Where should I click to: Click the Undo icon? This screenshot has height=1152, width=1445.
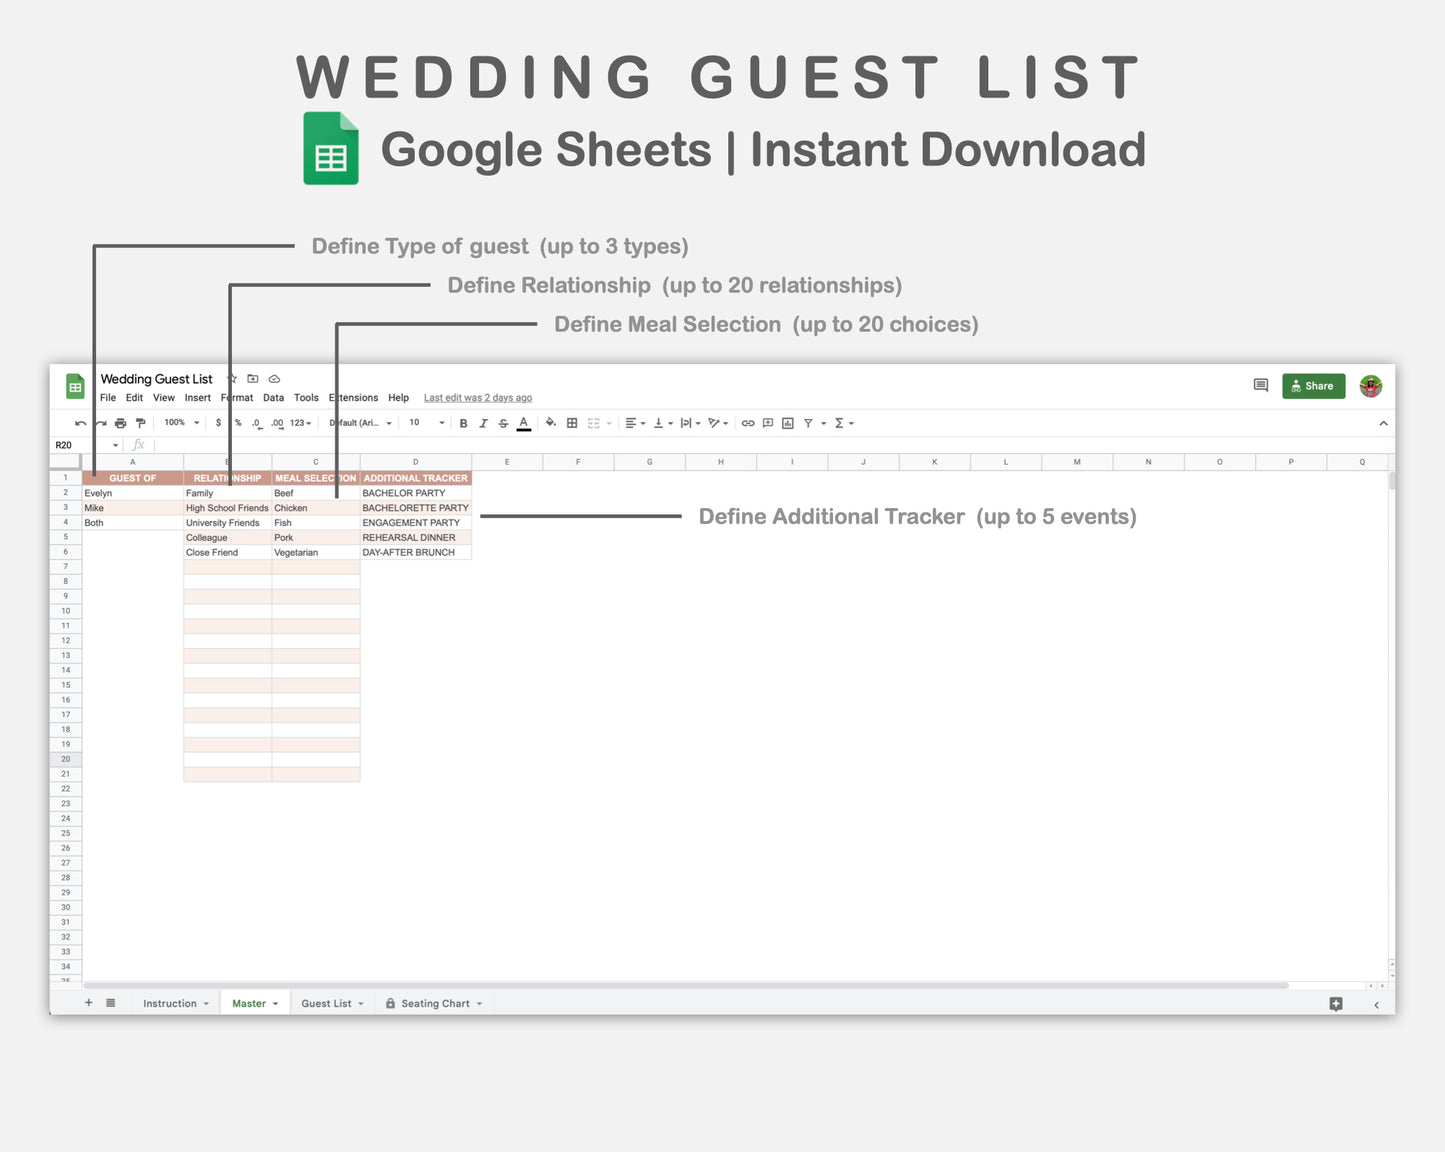[x=79, y=422]
